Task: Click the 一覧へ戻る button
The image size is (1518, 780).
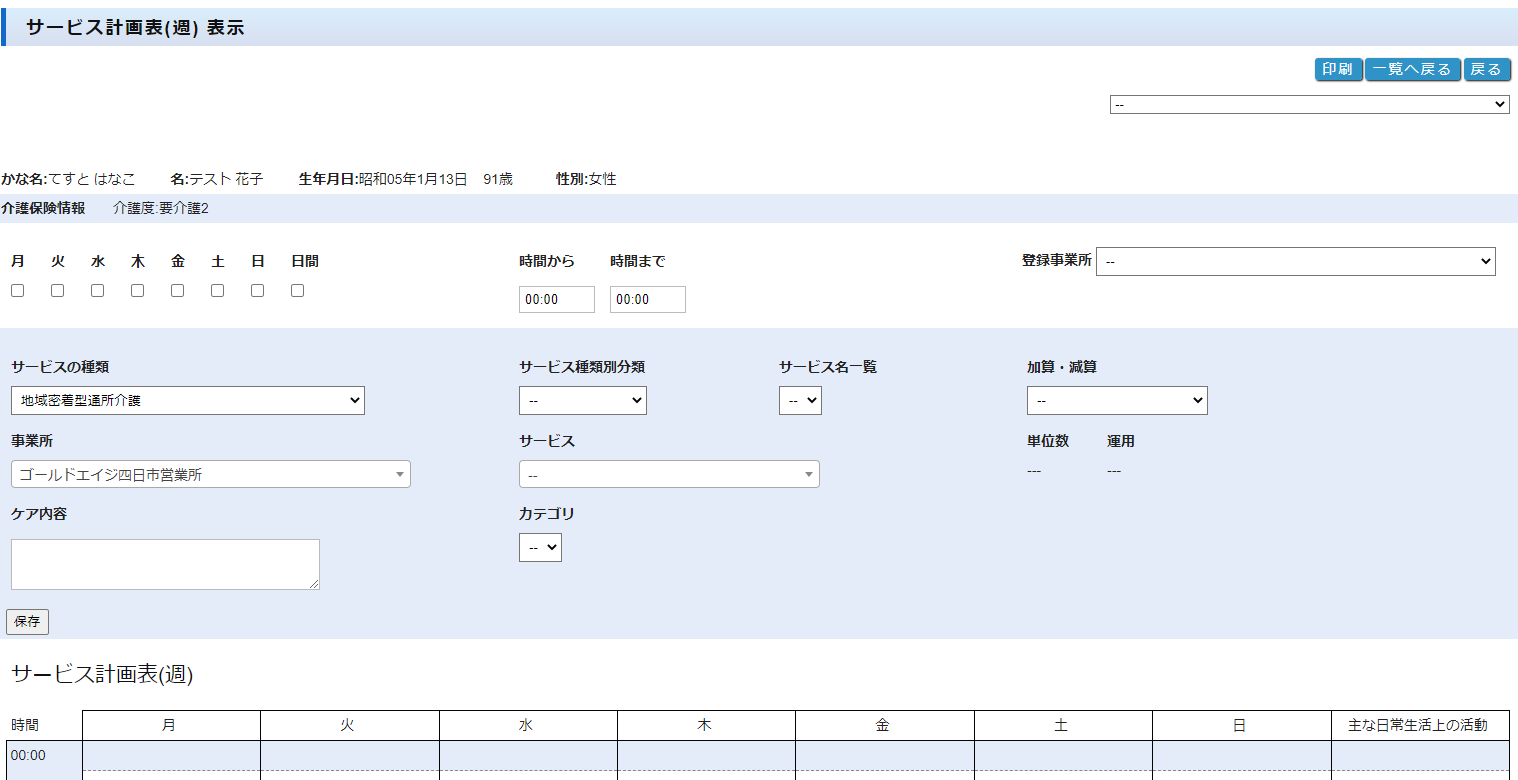Action: coord(1412,69)
